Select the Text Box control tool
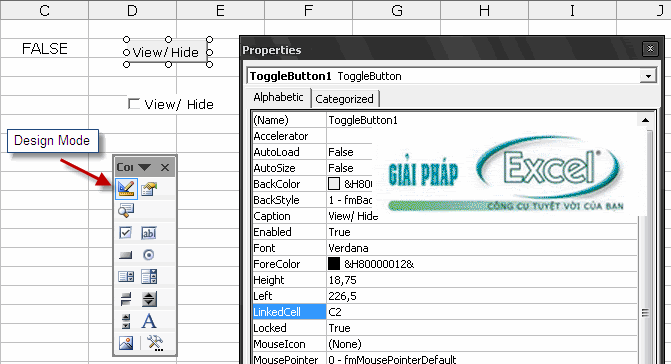The height and width of the screenshot is (364, 671). coord(148,233)
